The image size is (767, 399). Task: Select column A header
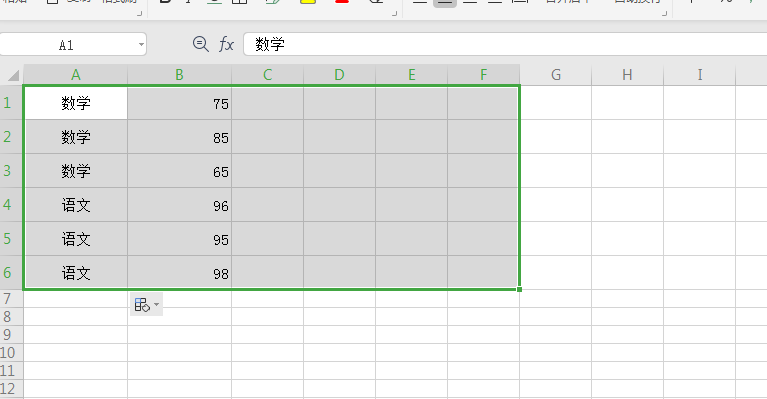(75, 75)
